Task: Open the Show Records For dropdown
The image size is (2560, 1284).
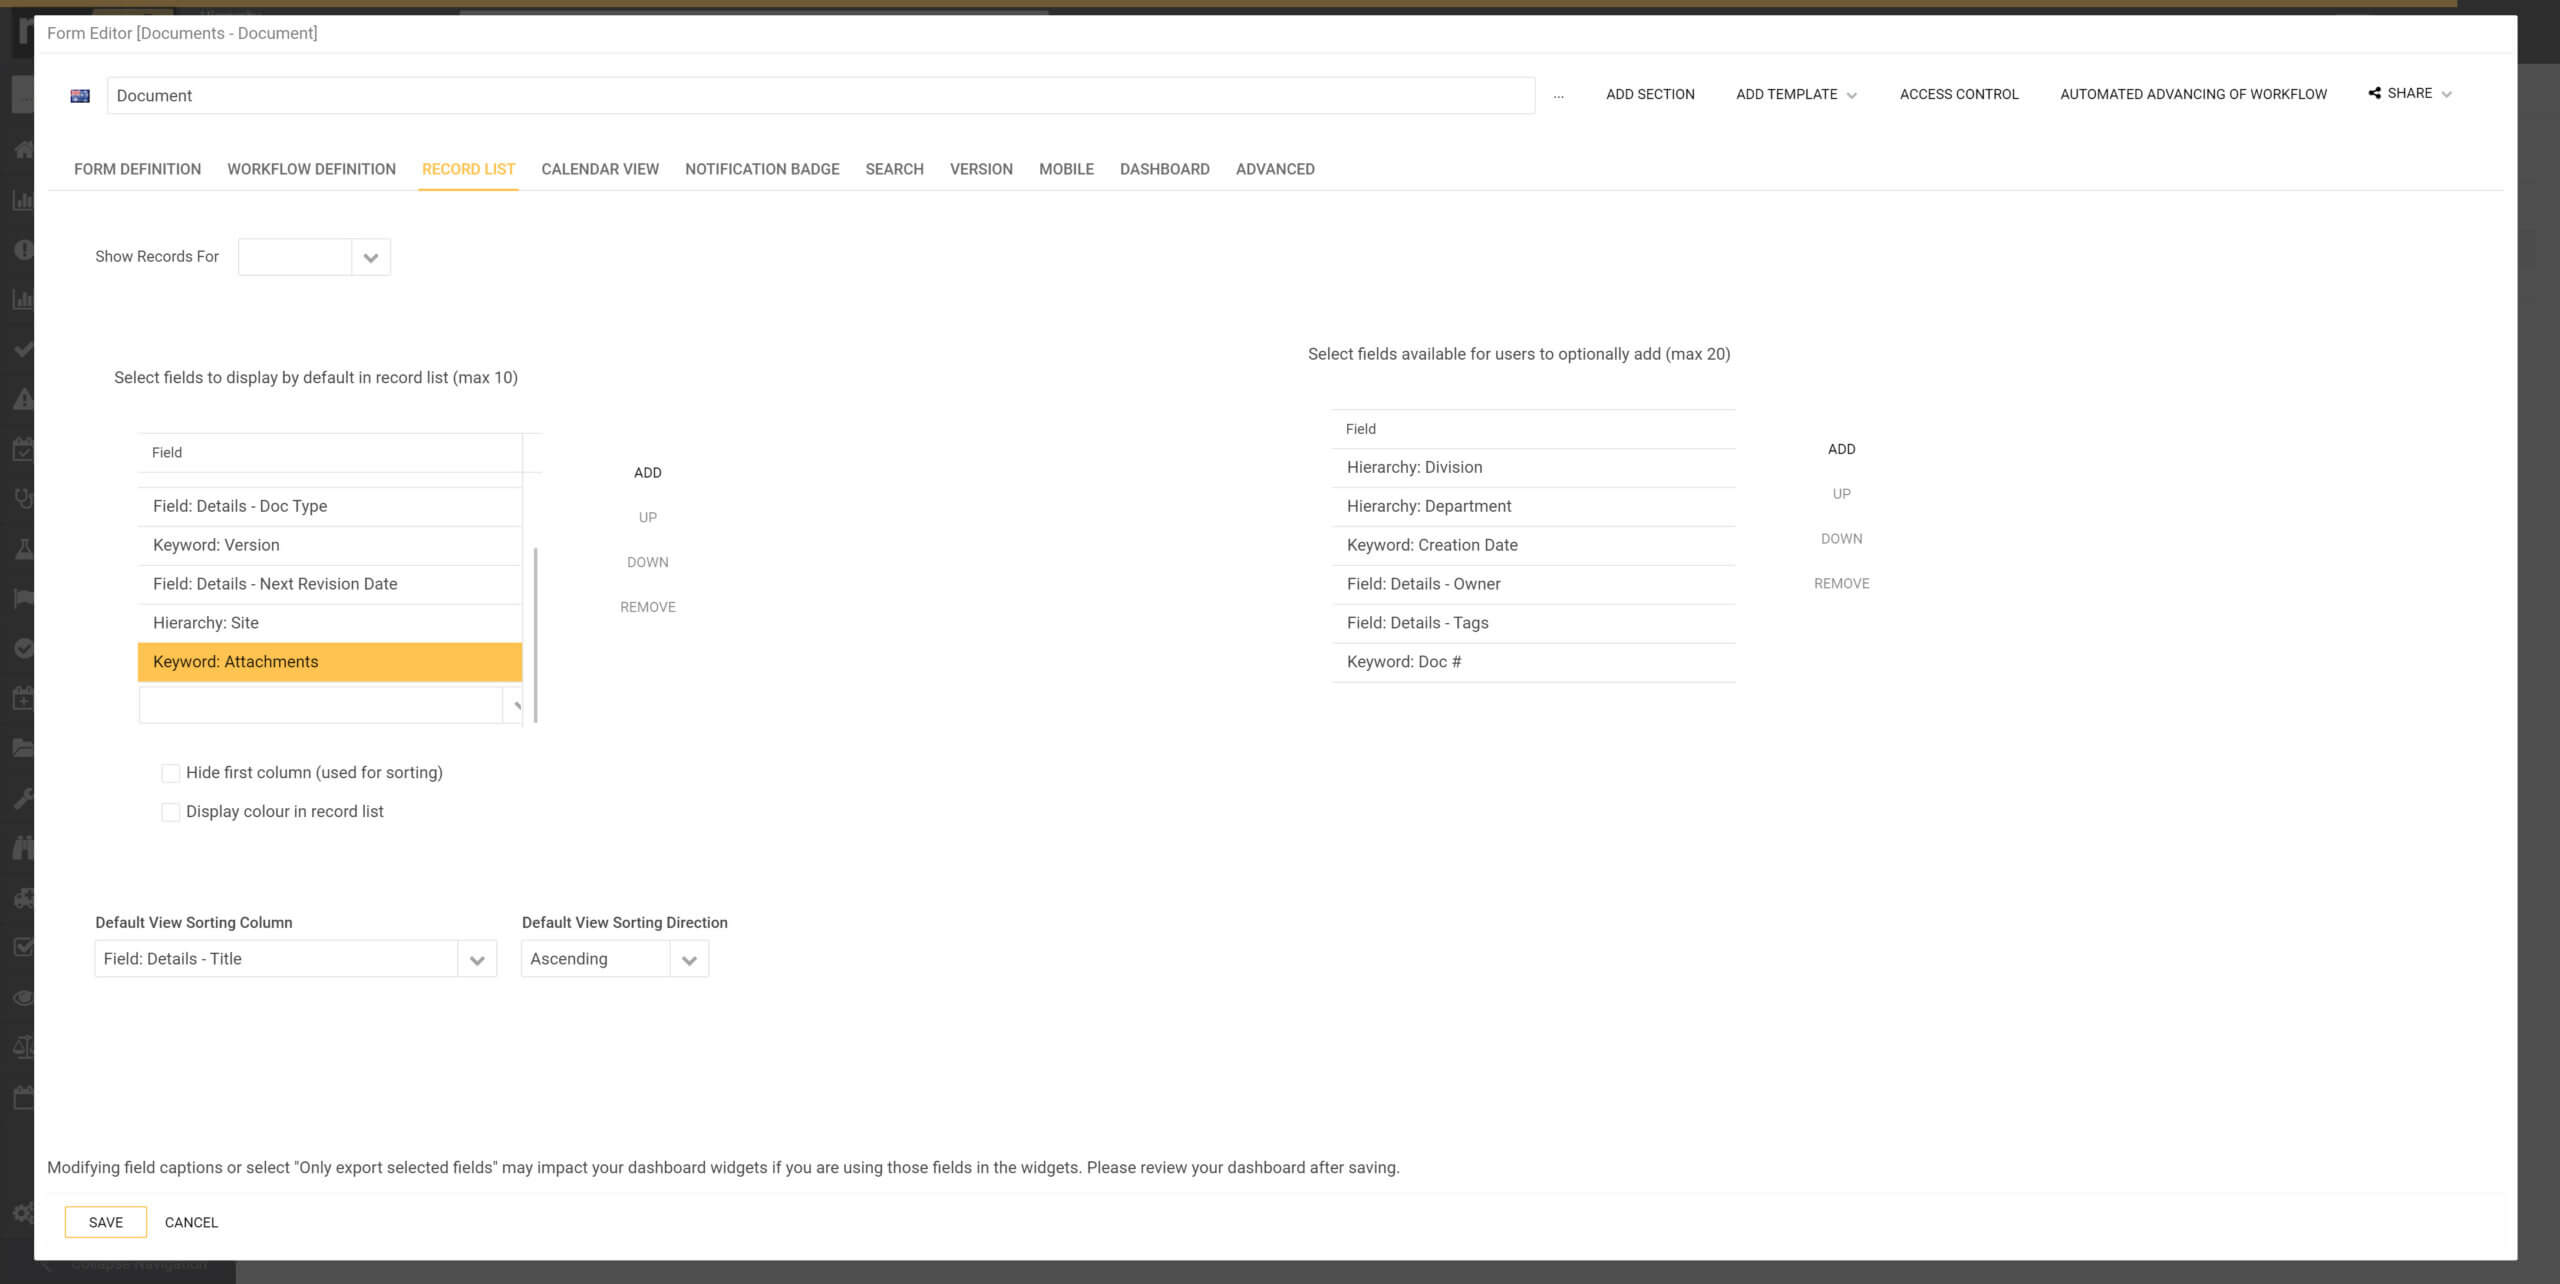Action: coord(369,257)
